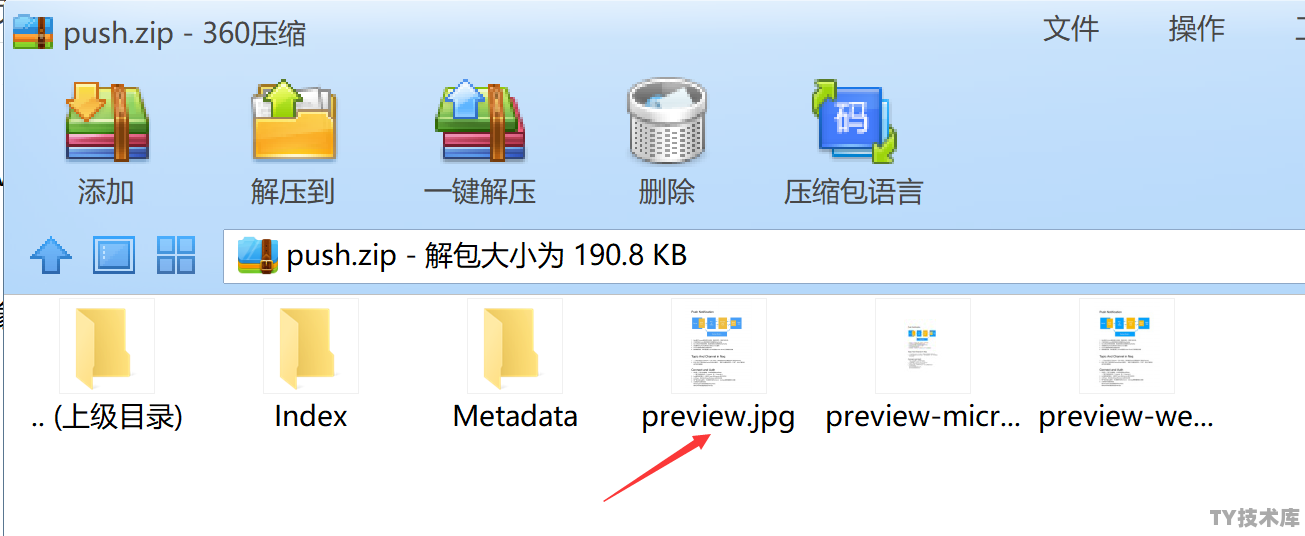The image size is (1305, 536).
Task: Open the 操作 menu
Action: point(1196,28)
